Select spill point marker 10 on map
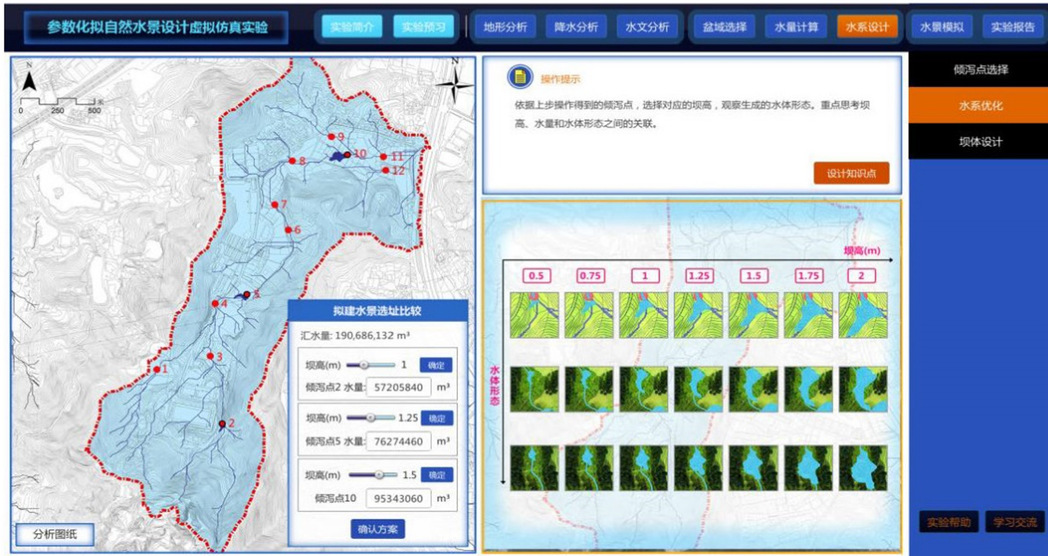 347,155
